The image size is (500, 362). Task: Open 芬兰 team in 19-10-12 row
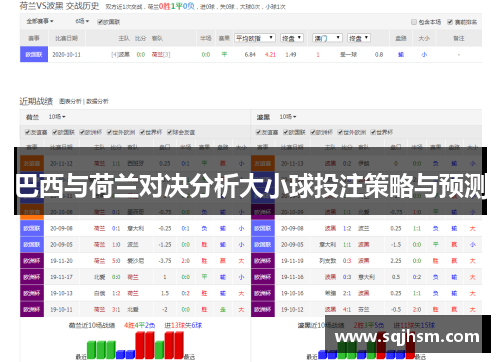click(x=364, y=310)
